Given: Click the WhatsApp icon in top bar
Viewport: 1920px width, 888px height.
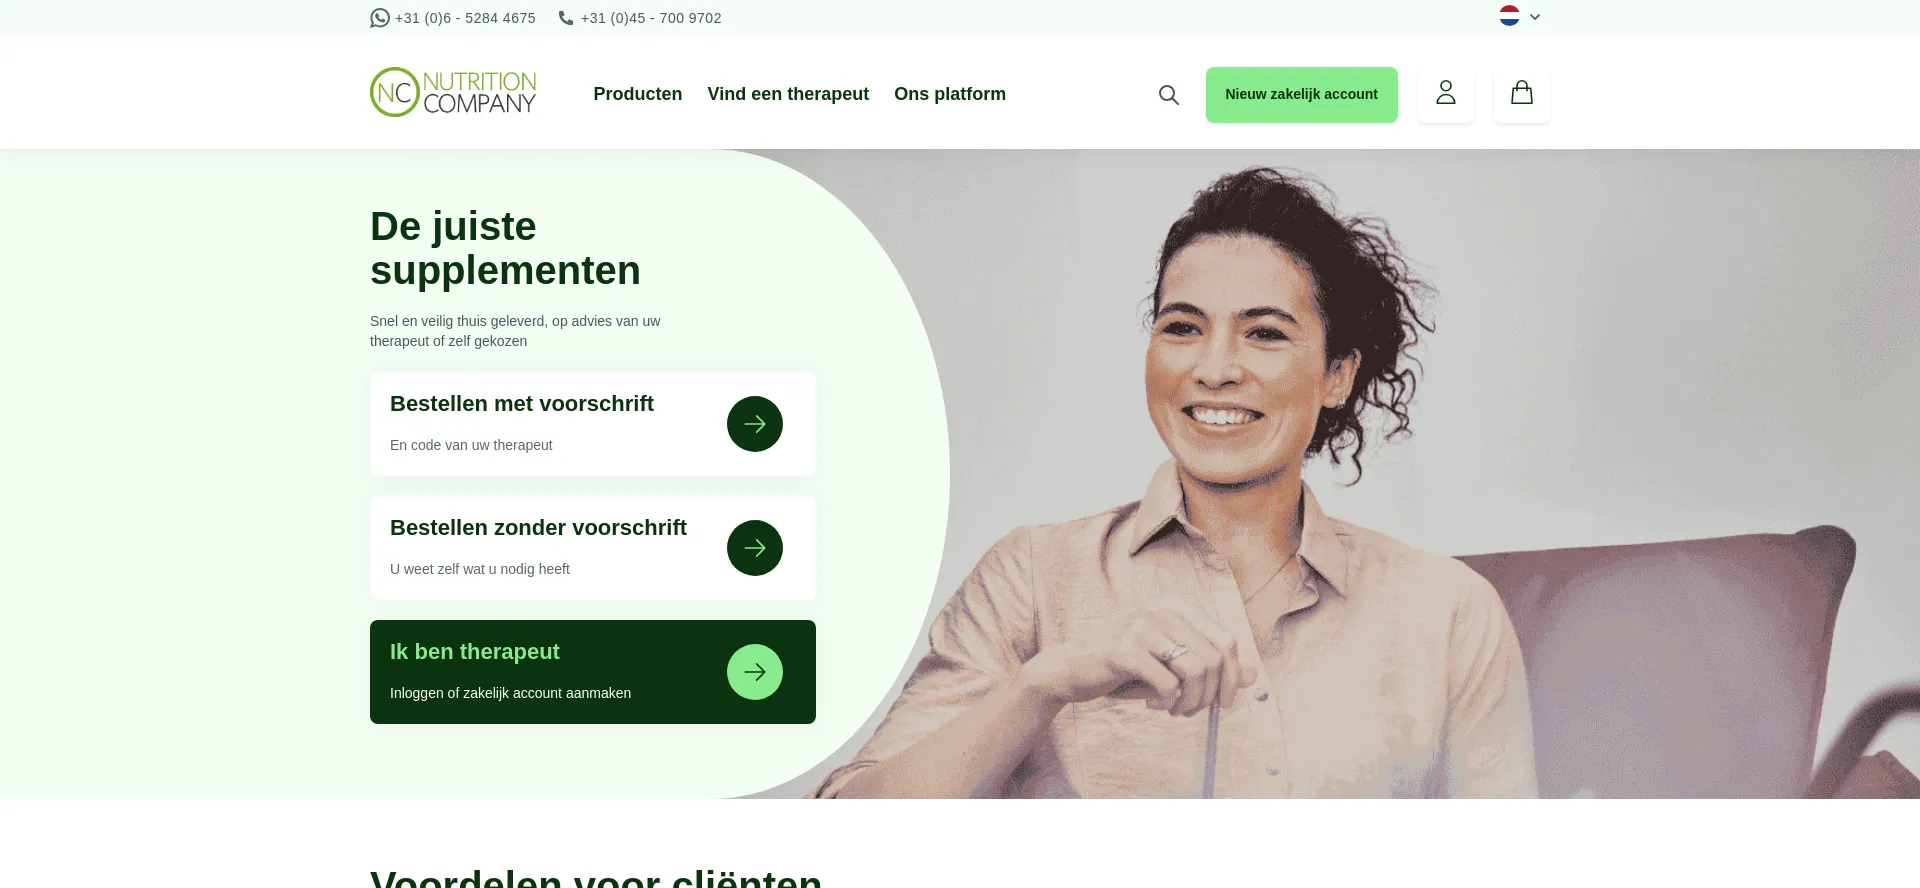Looking at the screenshot, I should coord(379,18).
